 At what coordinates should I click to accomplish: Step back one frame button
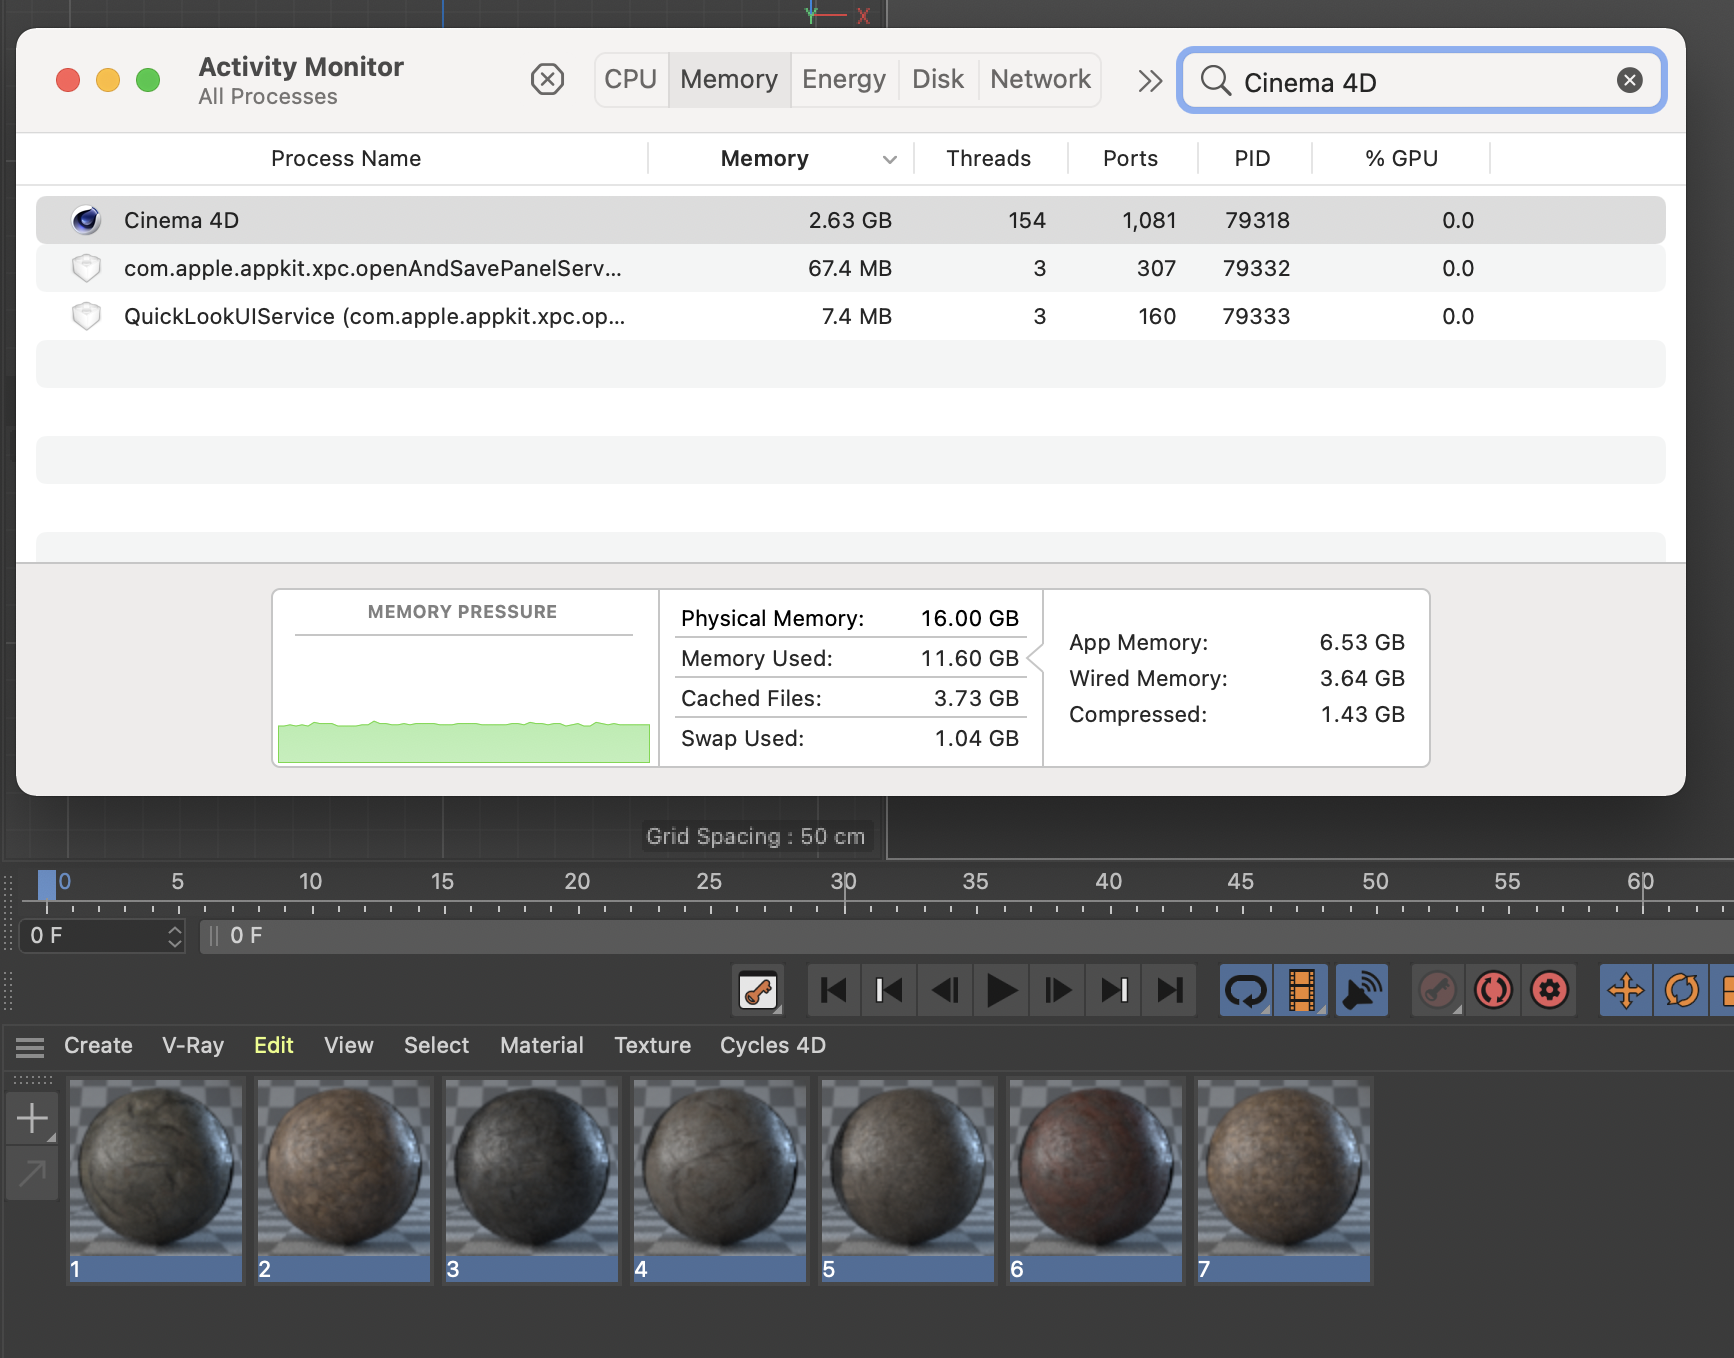pos(945,990)
